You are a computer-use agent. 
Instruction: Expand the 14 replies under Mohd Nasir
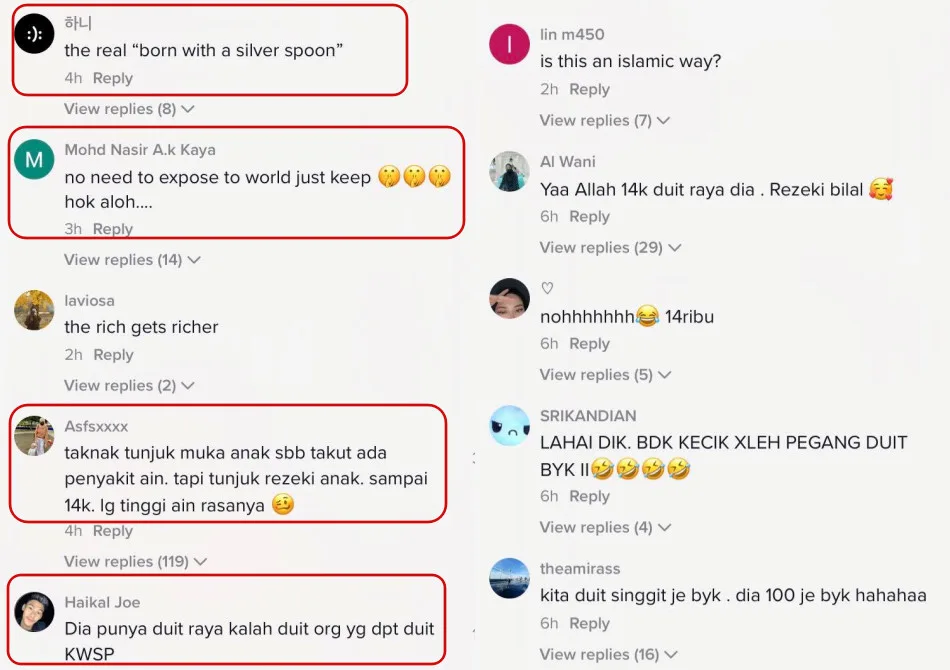tap(132, 260)
